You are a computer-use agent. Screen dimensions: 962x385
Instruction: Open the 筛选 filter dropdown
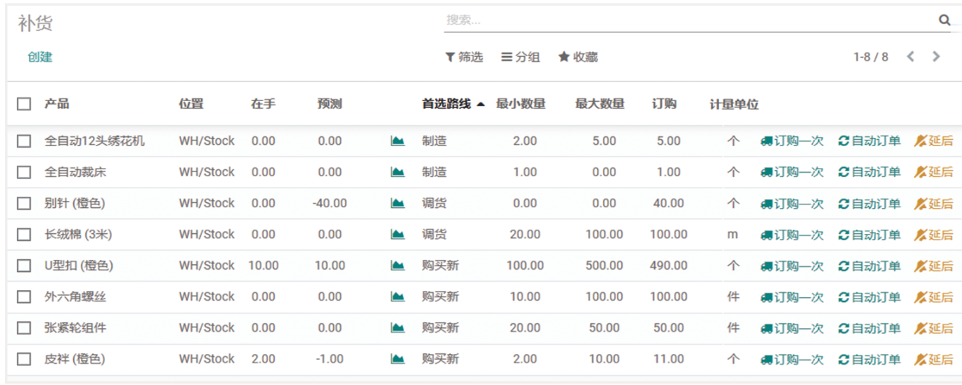coord(464,57)
